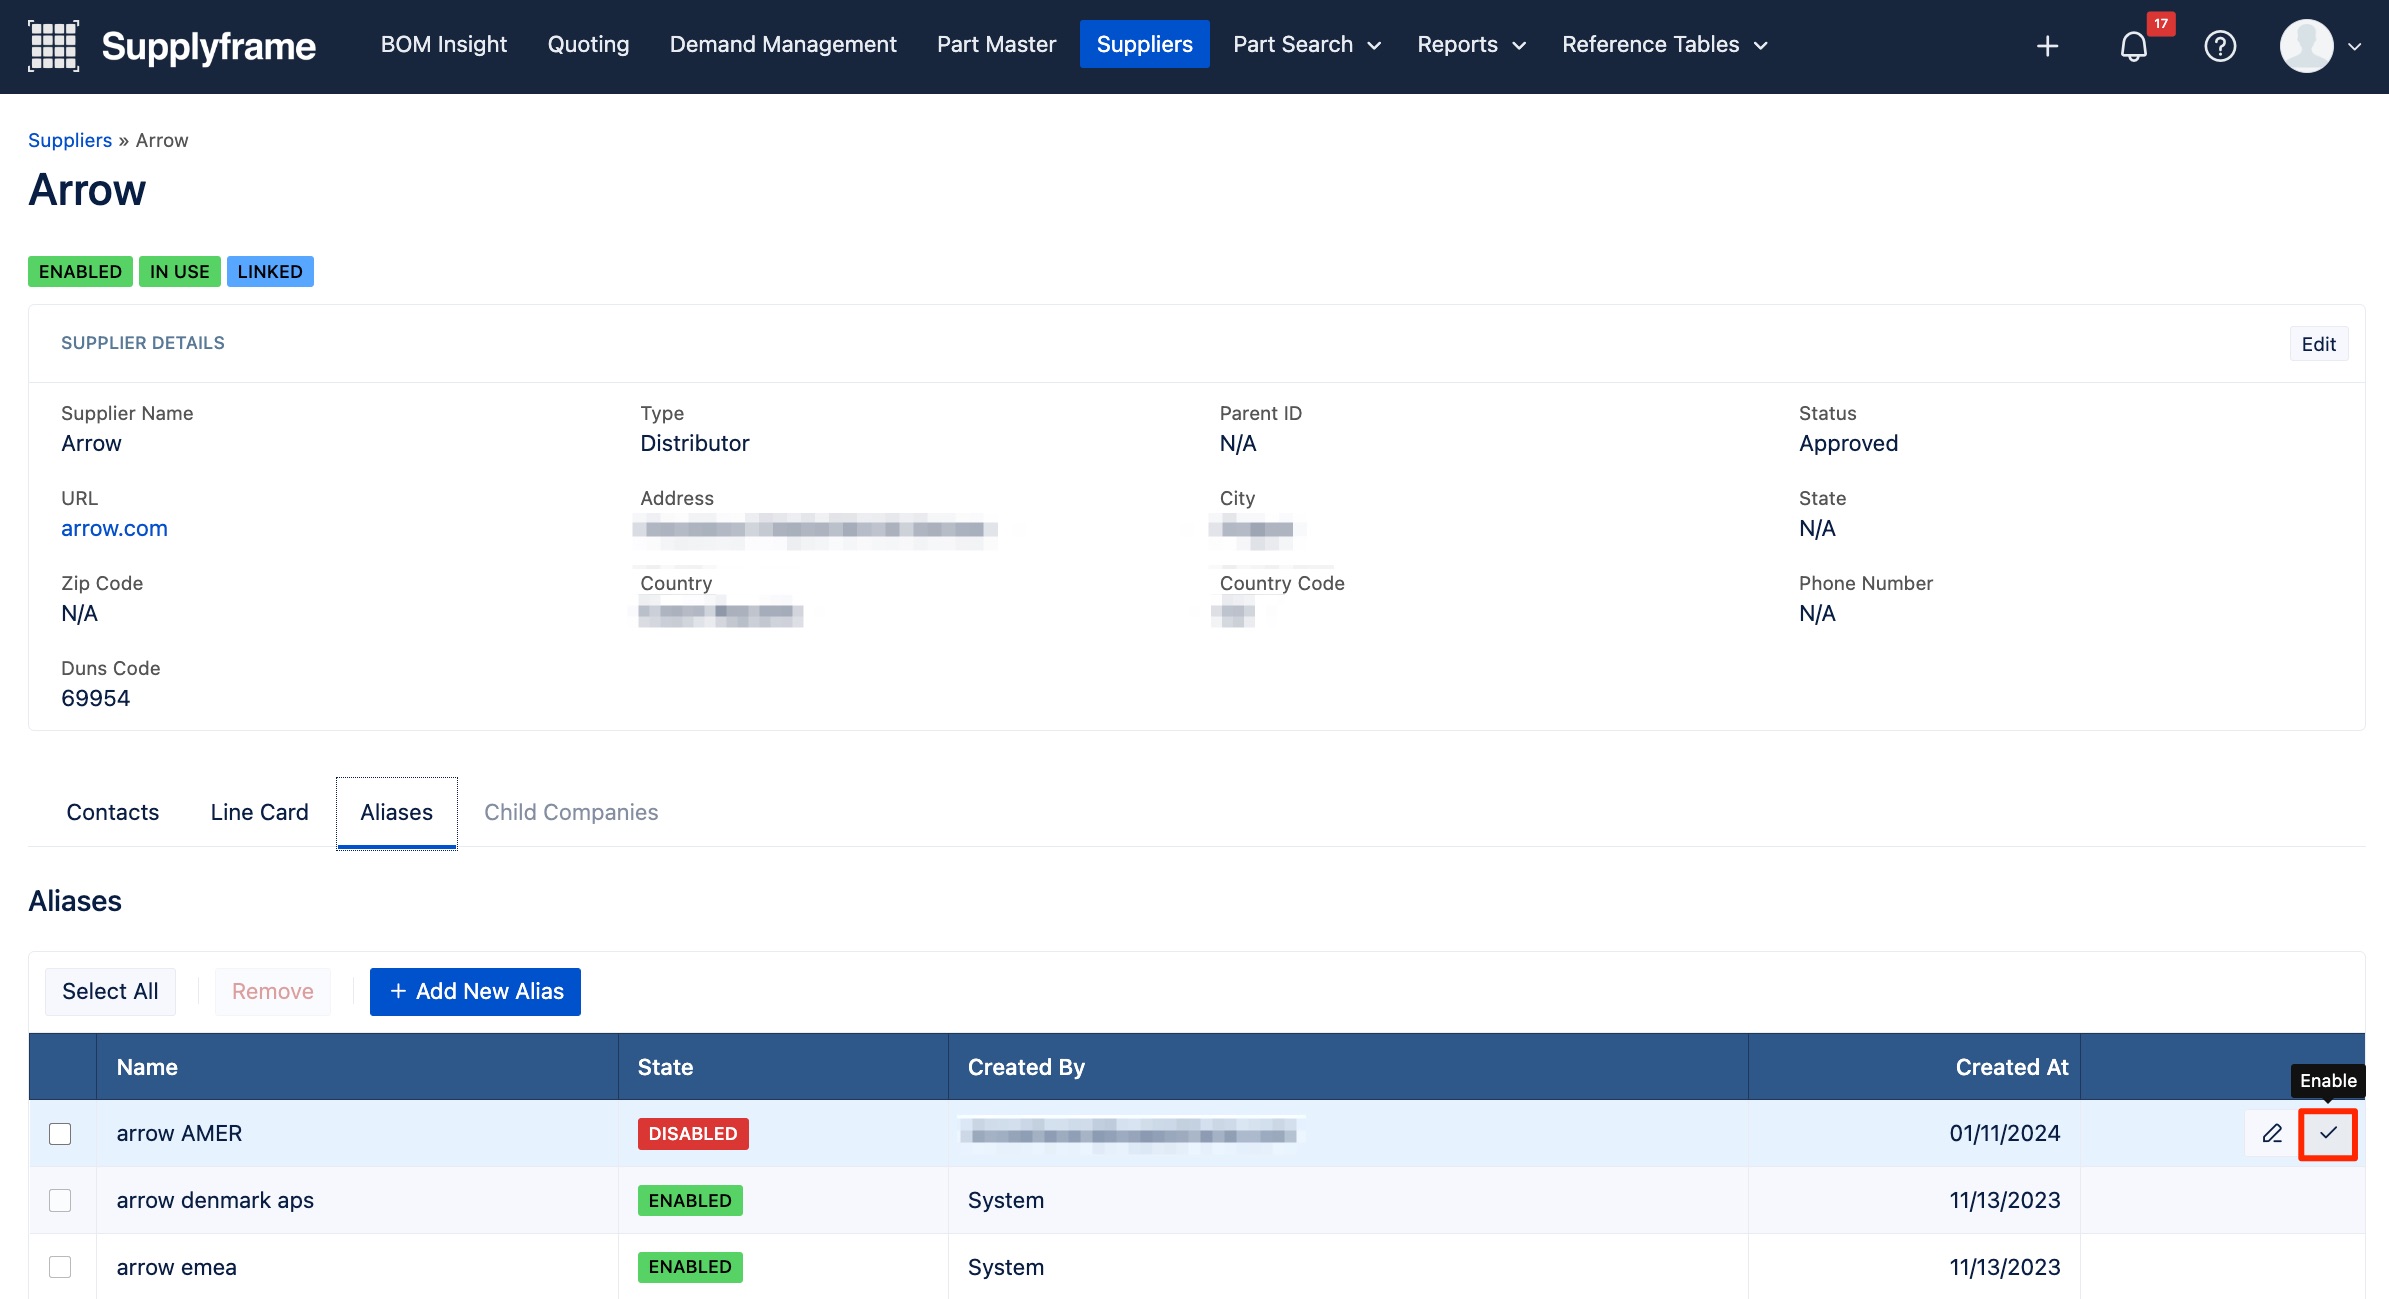Open the Child Companies tab
2389x1299 pixels.
(x=571, y=812)
